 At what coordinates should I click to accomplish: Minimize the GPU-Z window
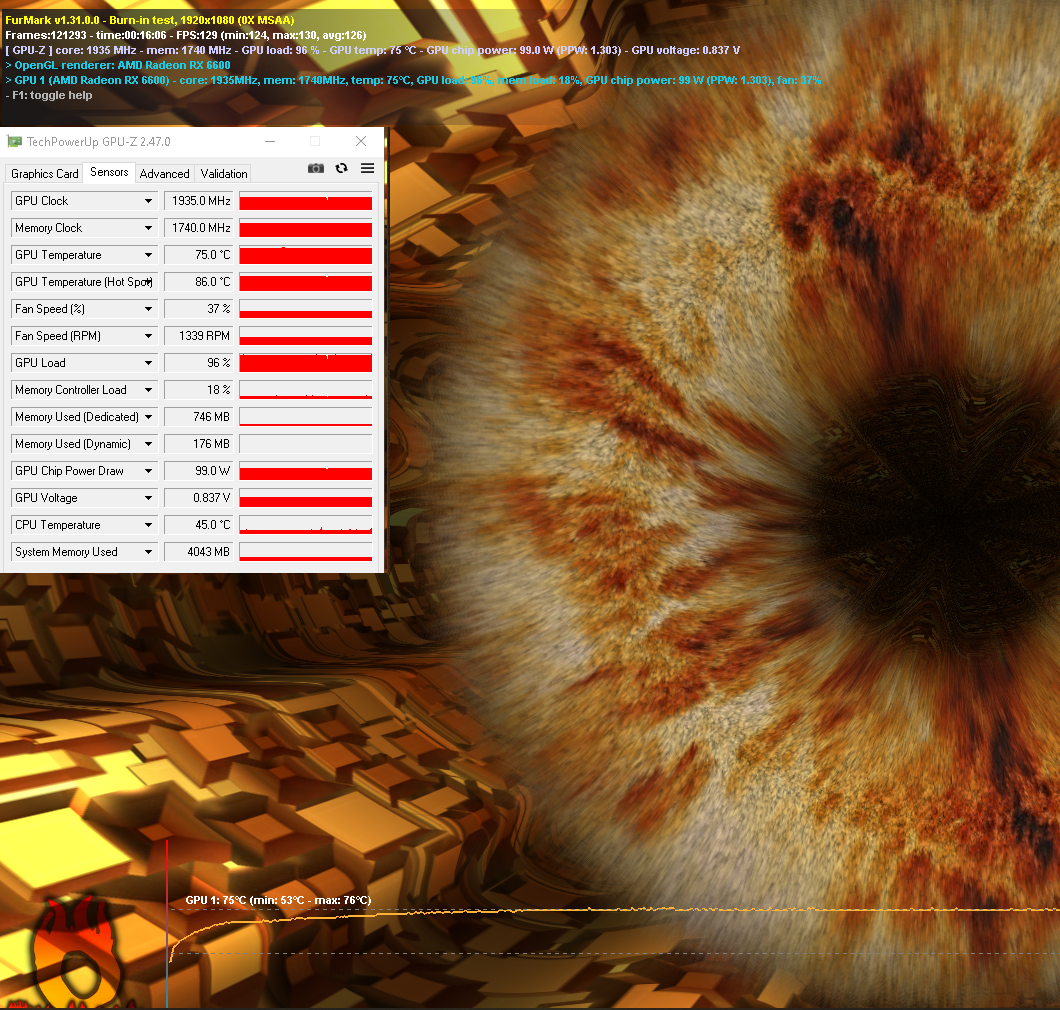[x=270, y=141]
